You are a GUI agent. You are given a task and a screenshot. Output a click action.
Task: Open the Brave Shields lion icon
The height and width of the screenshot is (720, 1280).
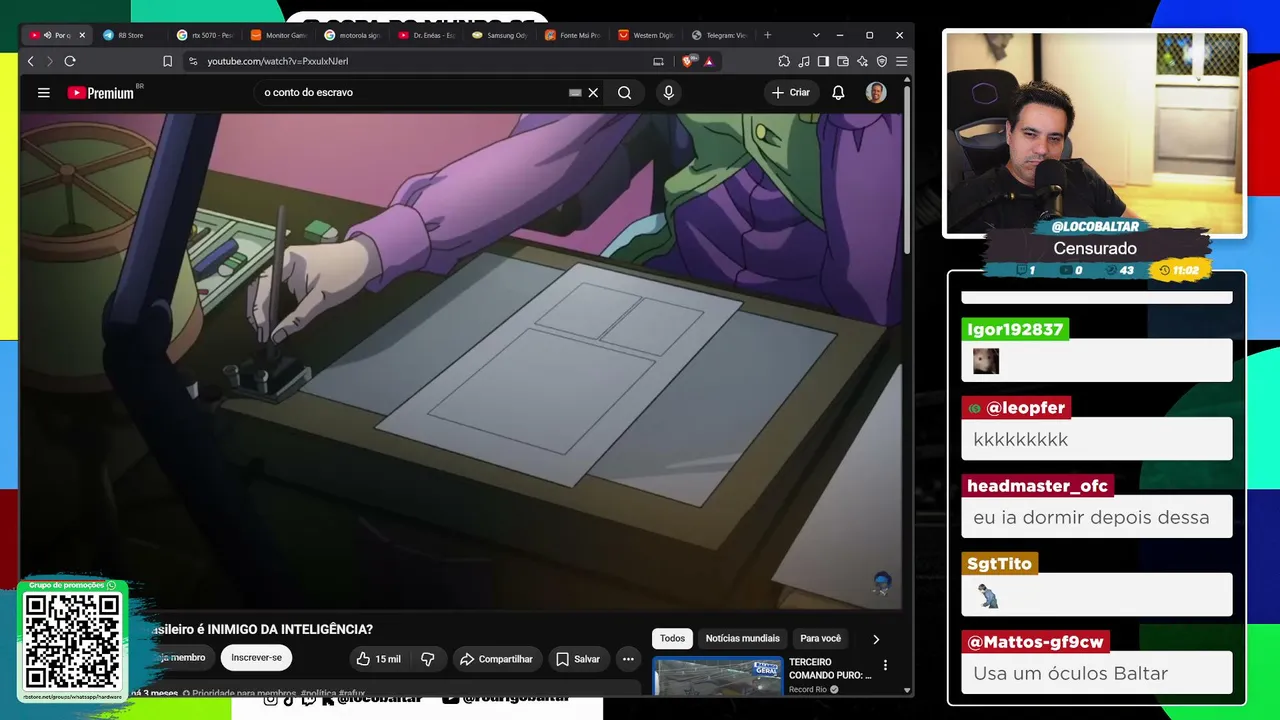[x=687, y=61]
